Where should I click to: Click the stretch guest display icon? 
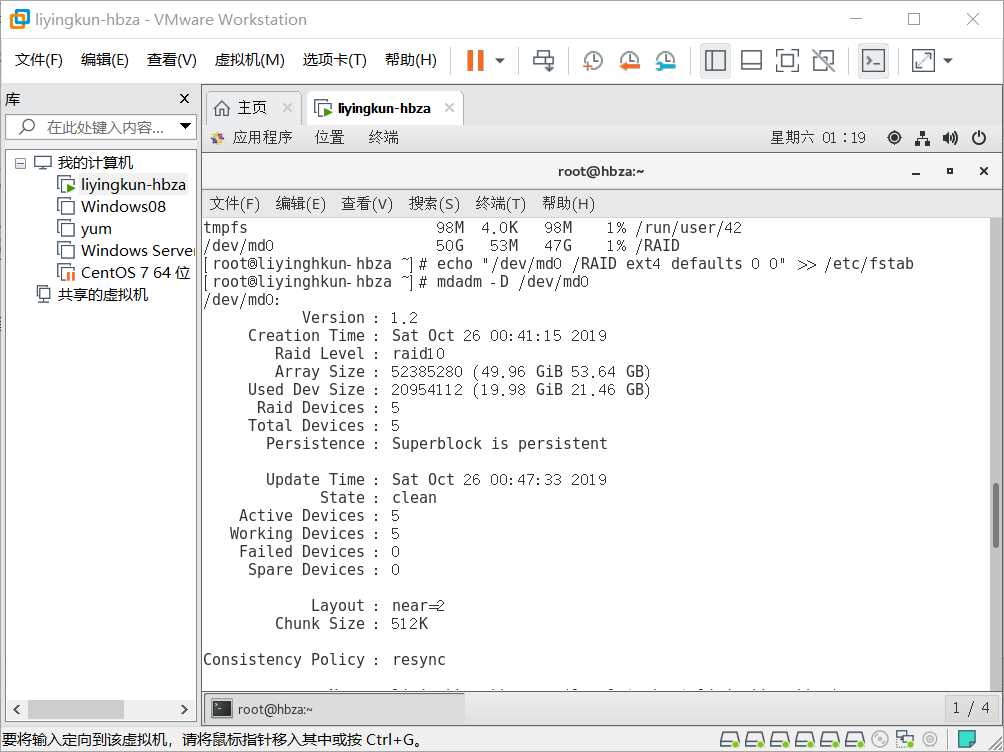(x=923, y=61)
